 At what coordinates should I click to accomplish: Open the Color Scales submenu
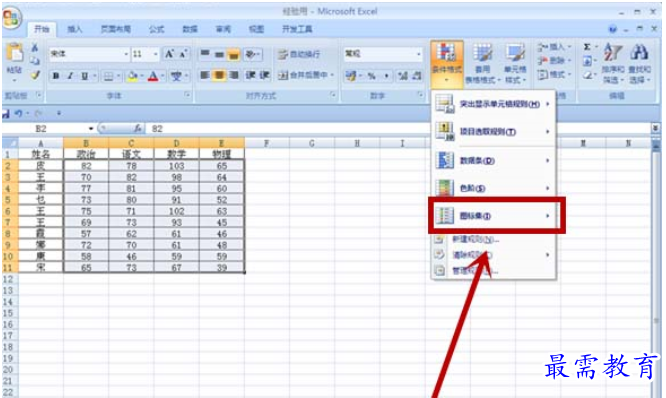pos(494,188)
